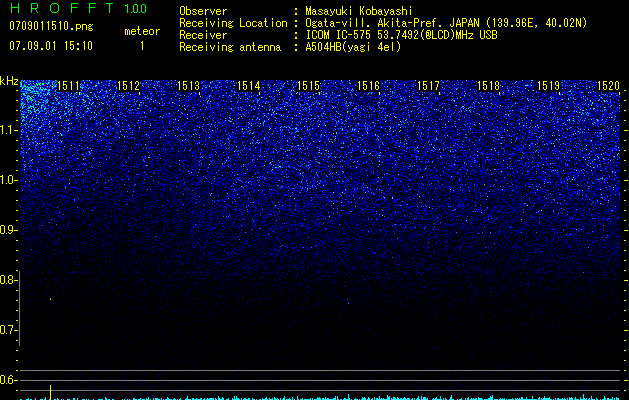Click the 1513 time marker
Viewport: 629px width, 400px height.
coord(189,85)
